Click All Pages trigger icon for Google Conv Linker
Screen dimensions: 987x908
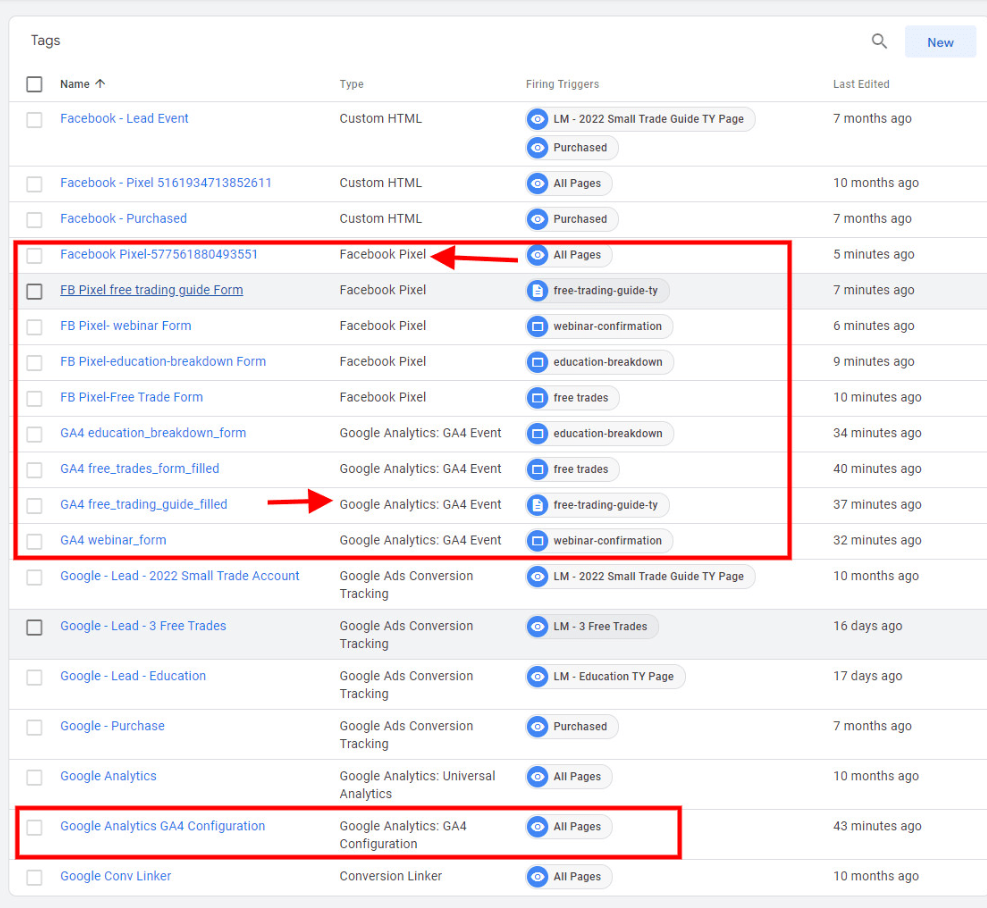(538, 877)
